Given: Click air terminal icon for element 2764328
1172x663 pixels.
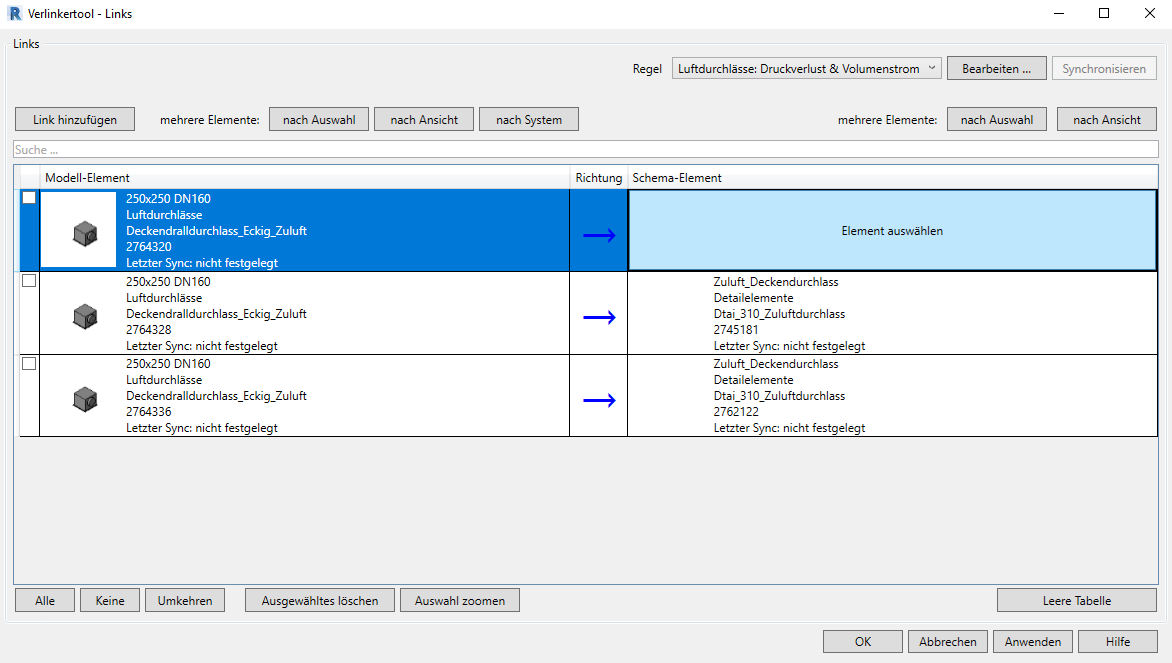Looking at the screenshot, I should point(85,317).
